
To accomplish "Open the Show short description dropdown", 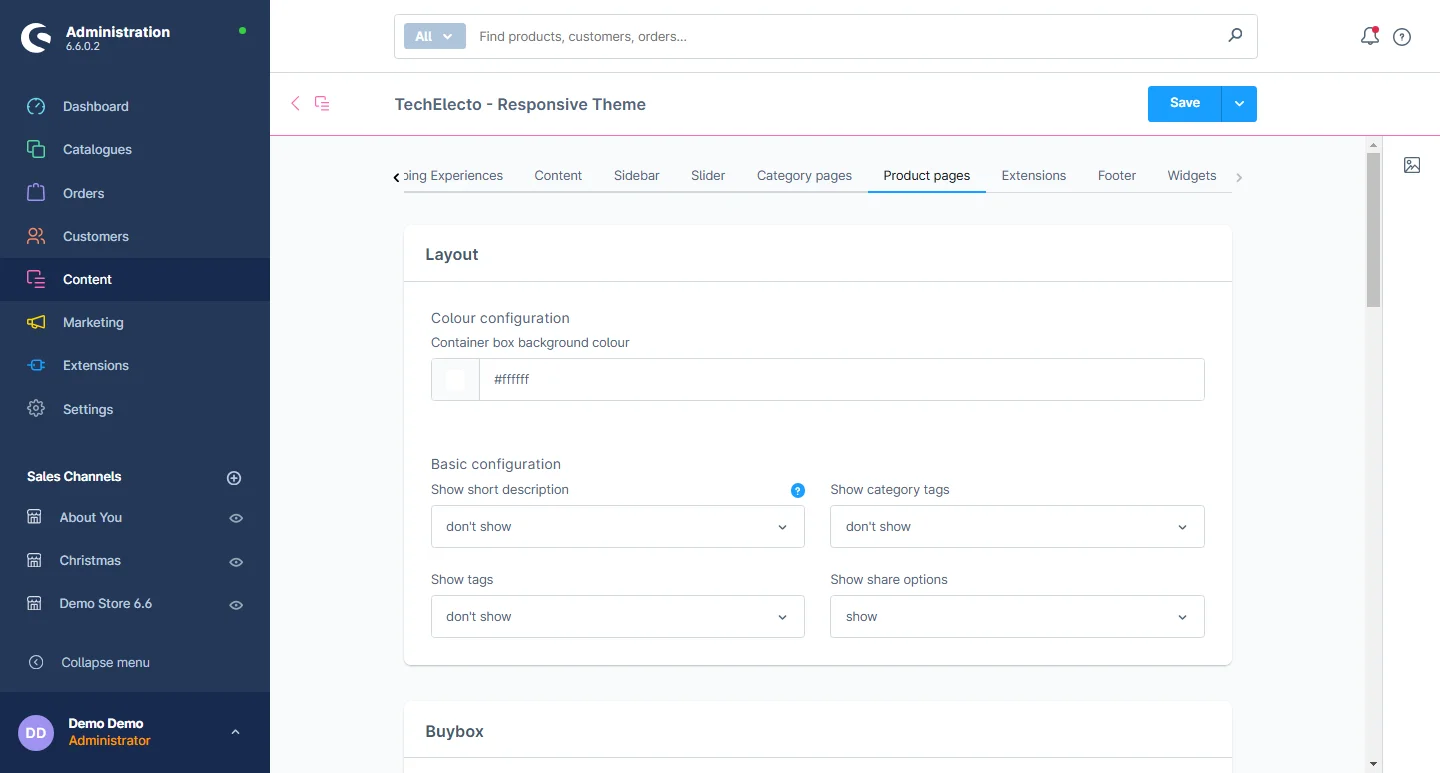I will [617, 526].
